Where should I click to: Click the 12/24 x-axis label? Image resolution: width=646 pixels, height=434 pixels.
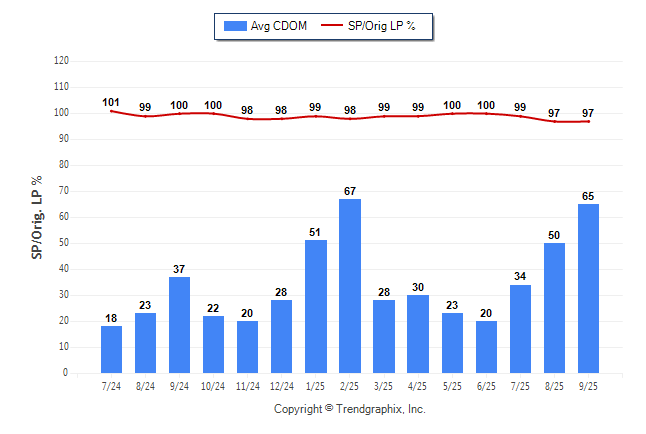[x=282, y=384]
